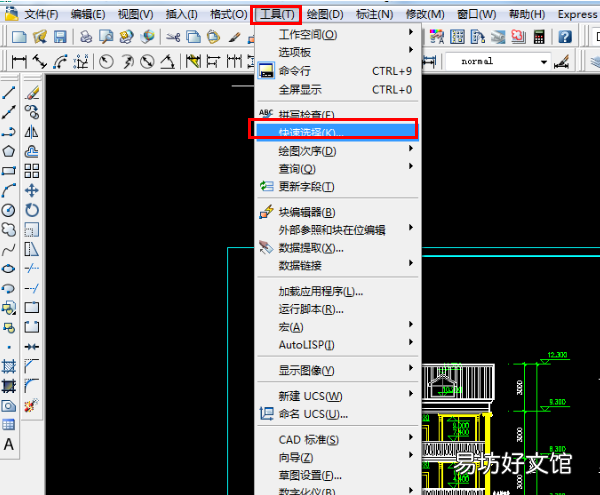Expand the 选项板 submenu
Viewport: 600px width, 495px height.
337,52
